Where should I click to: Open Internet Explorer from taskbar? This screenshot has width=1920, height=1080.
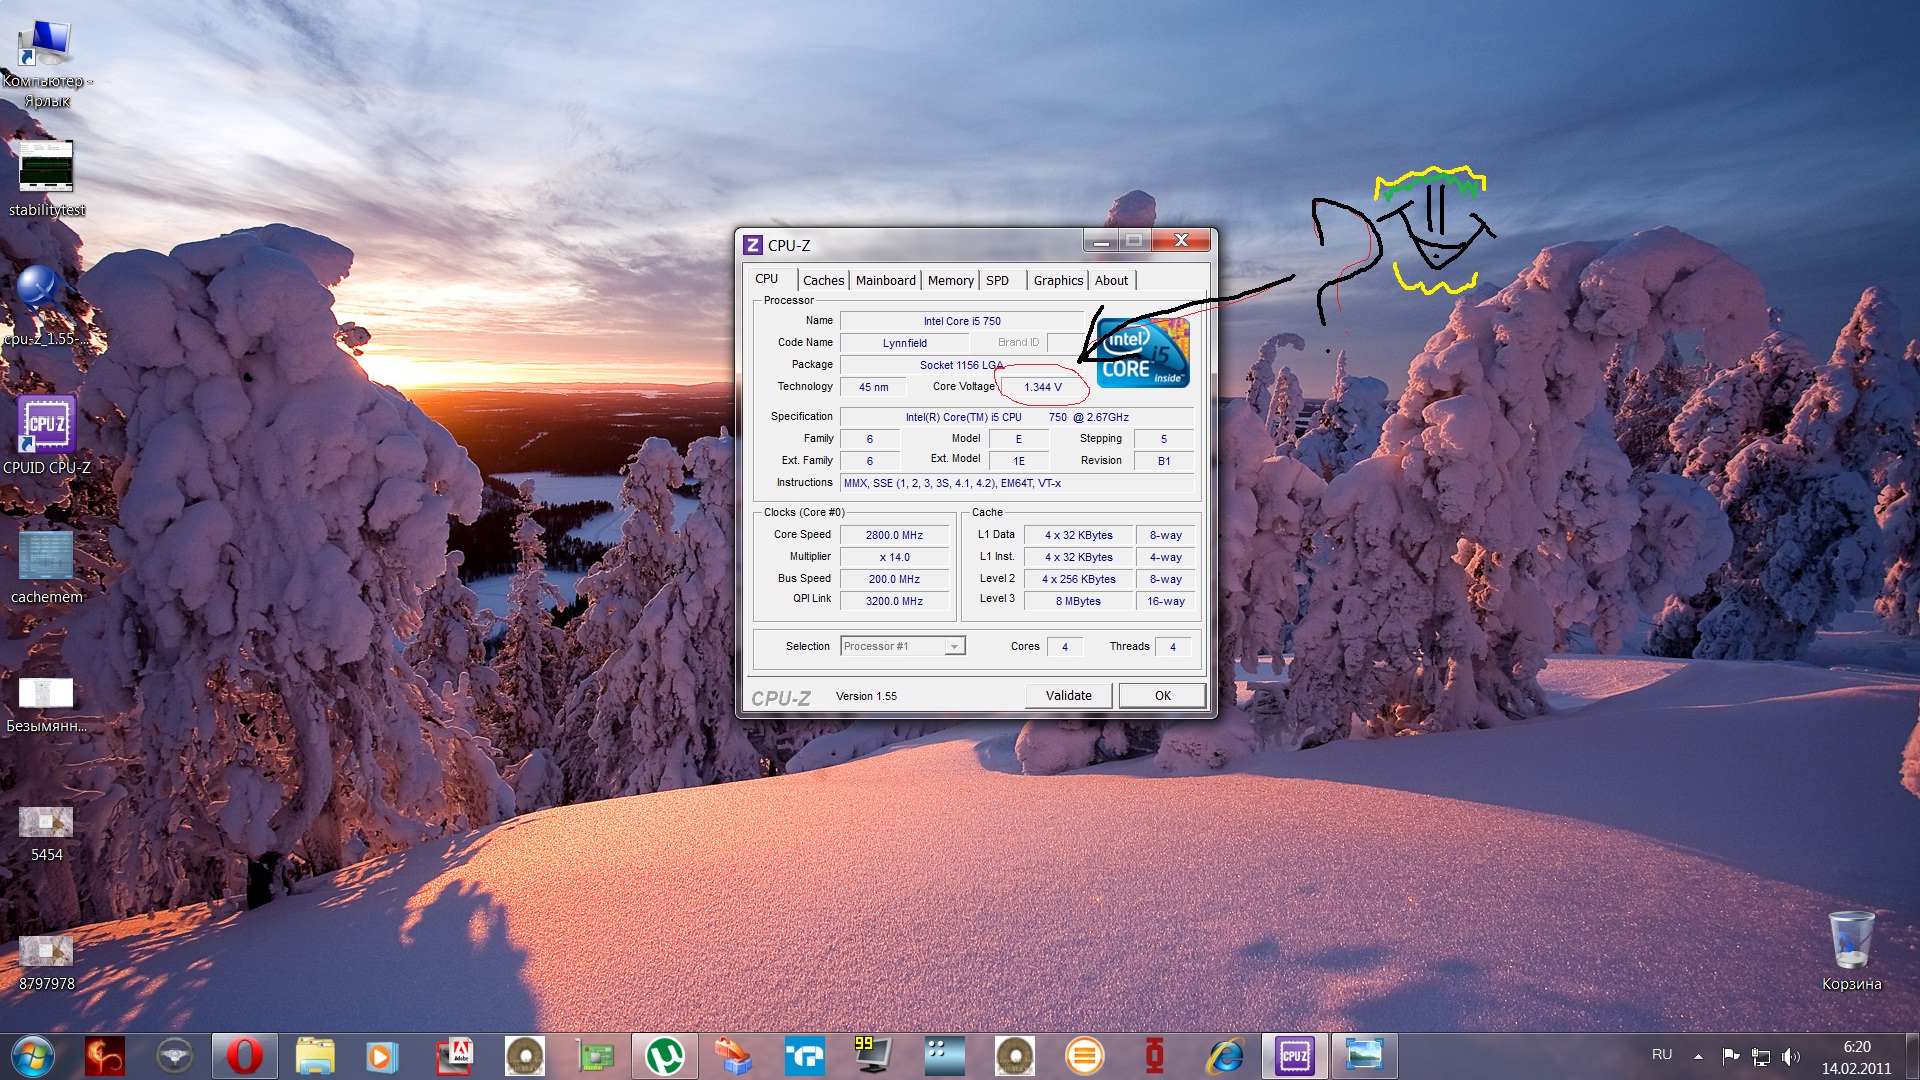pyautogui.click(x=1225, y=1056)
